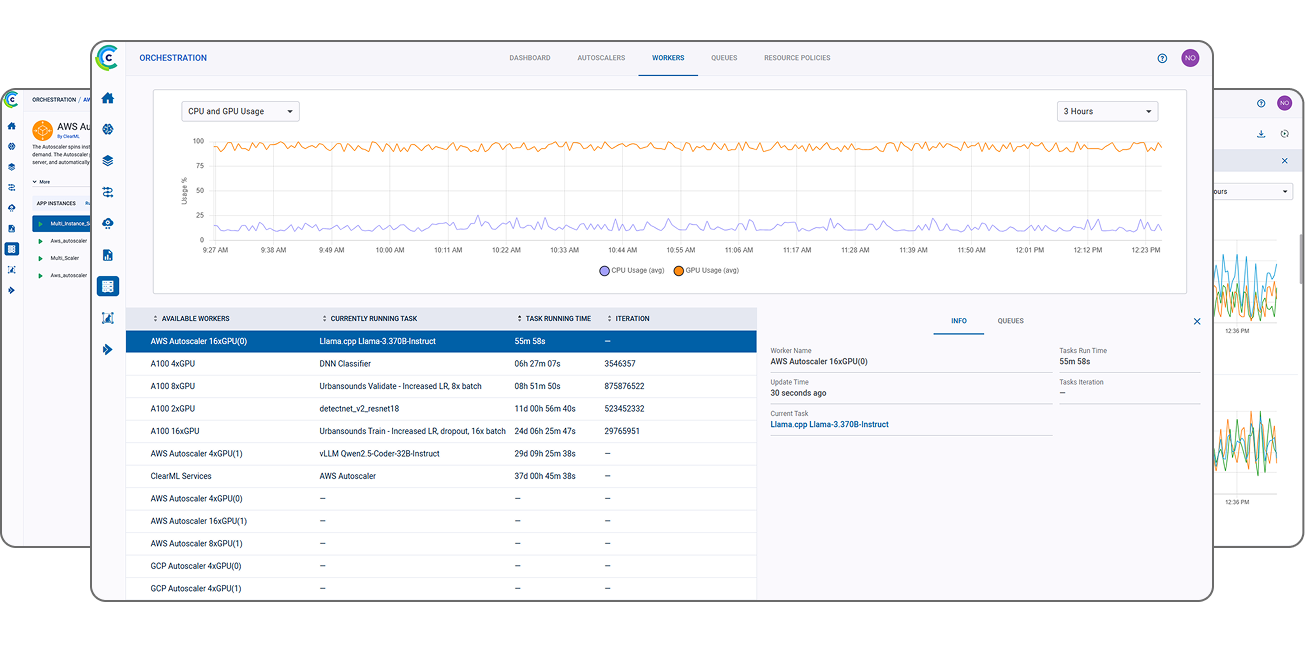Click the cloud icon in front window sidebar
The image size is (1305, 660).
(x=108, y=223)
